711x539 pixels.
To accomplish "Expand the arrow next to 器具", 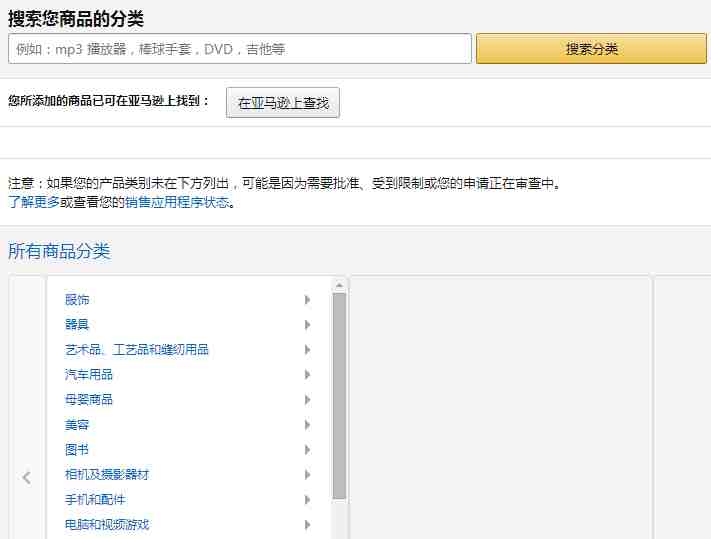I will click(x=307, y=325).
